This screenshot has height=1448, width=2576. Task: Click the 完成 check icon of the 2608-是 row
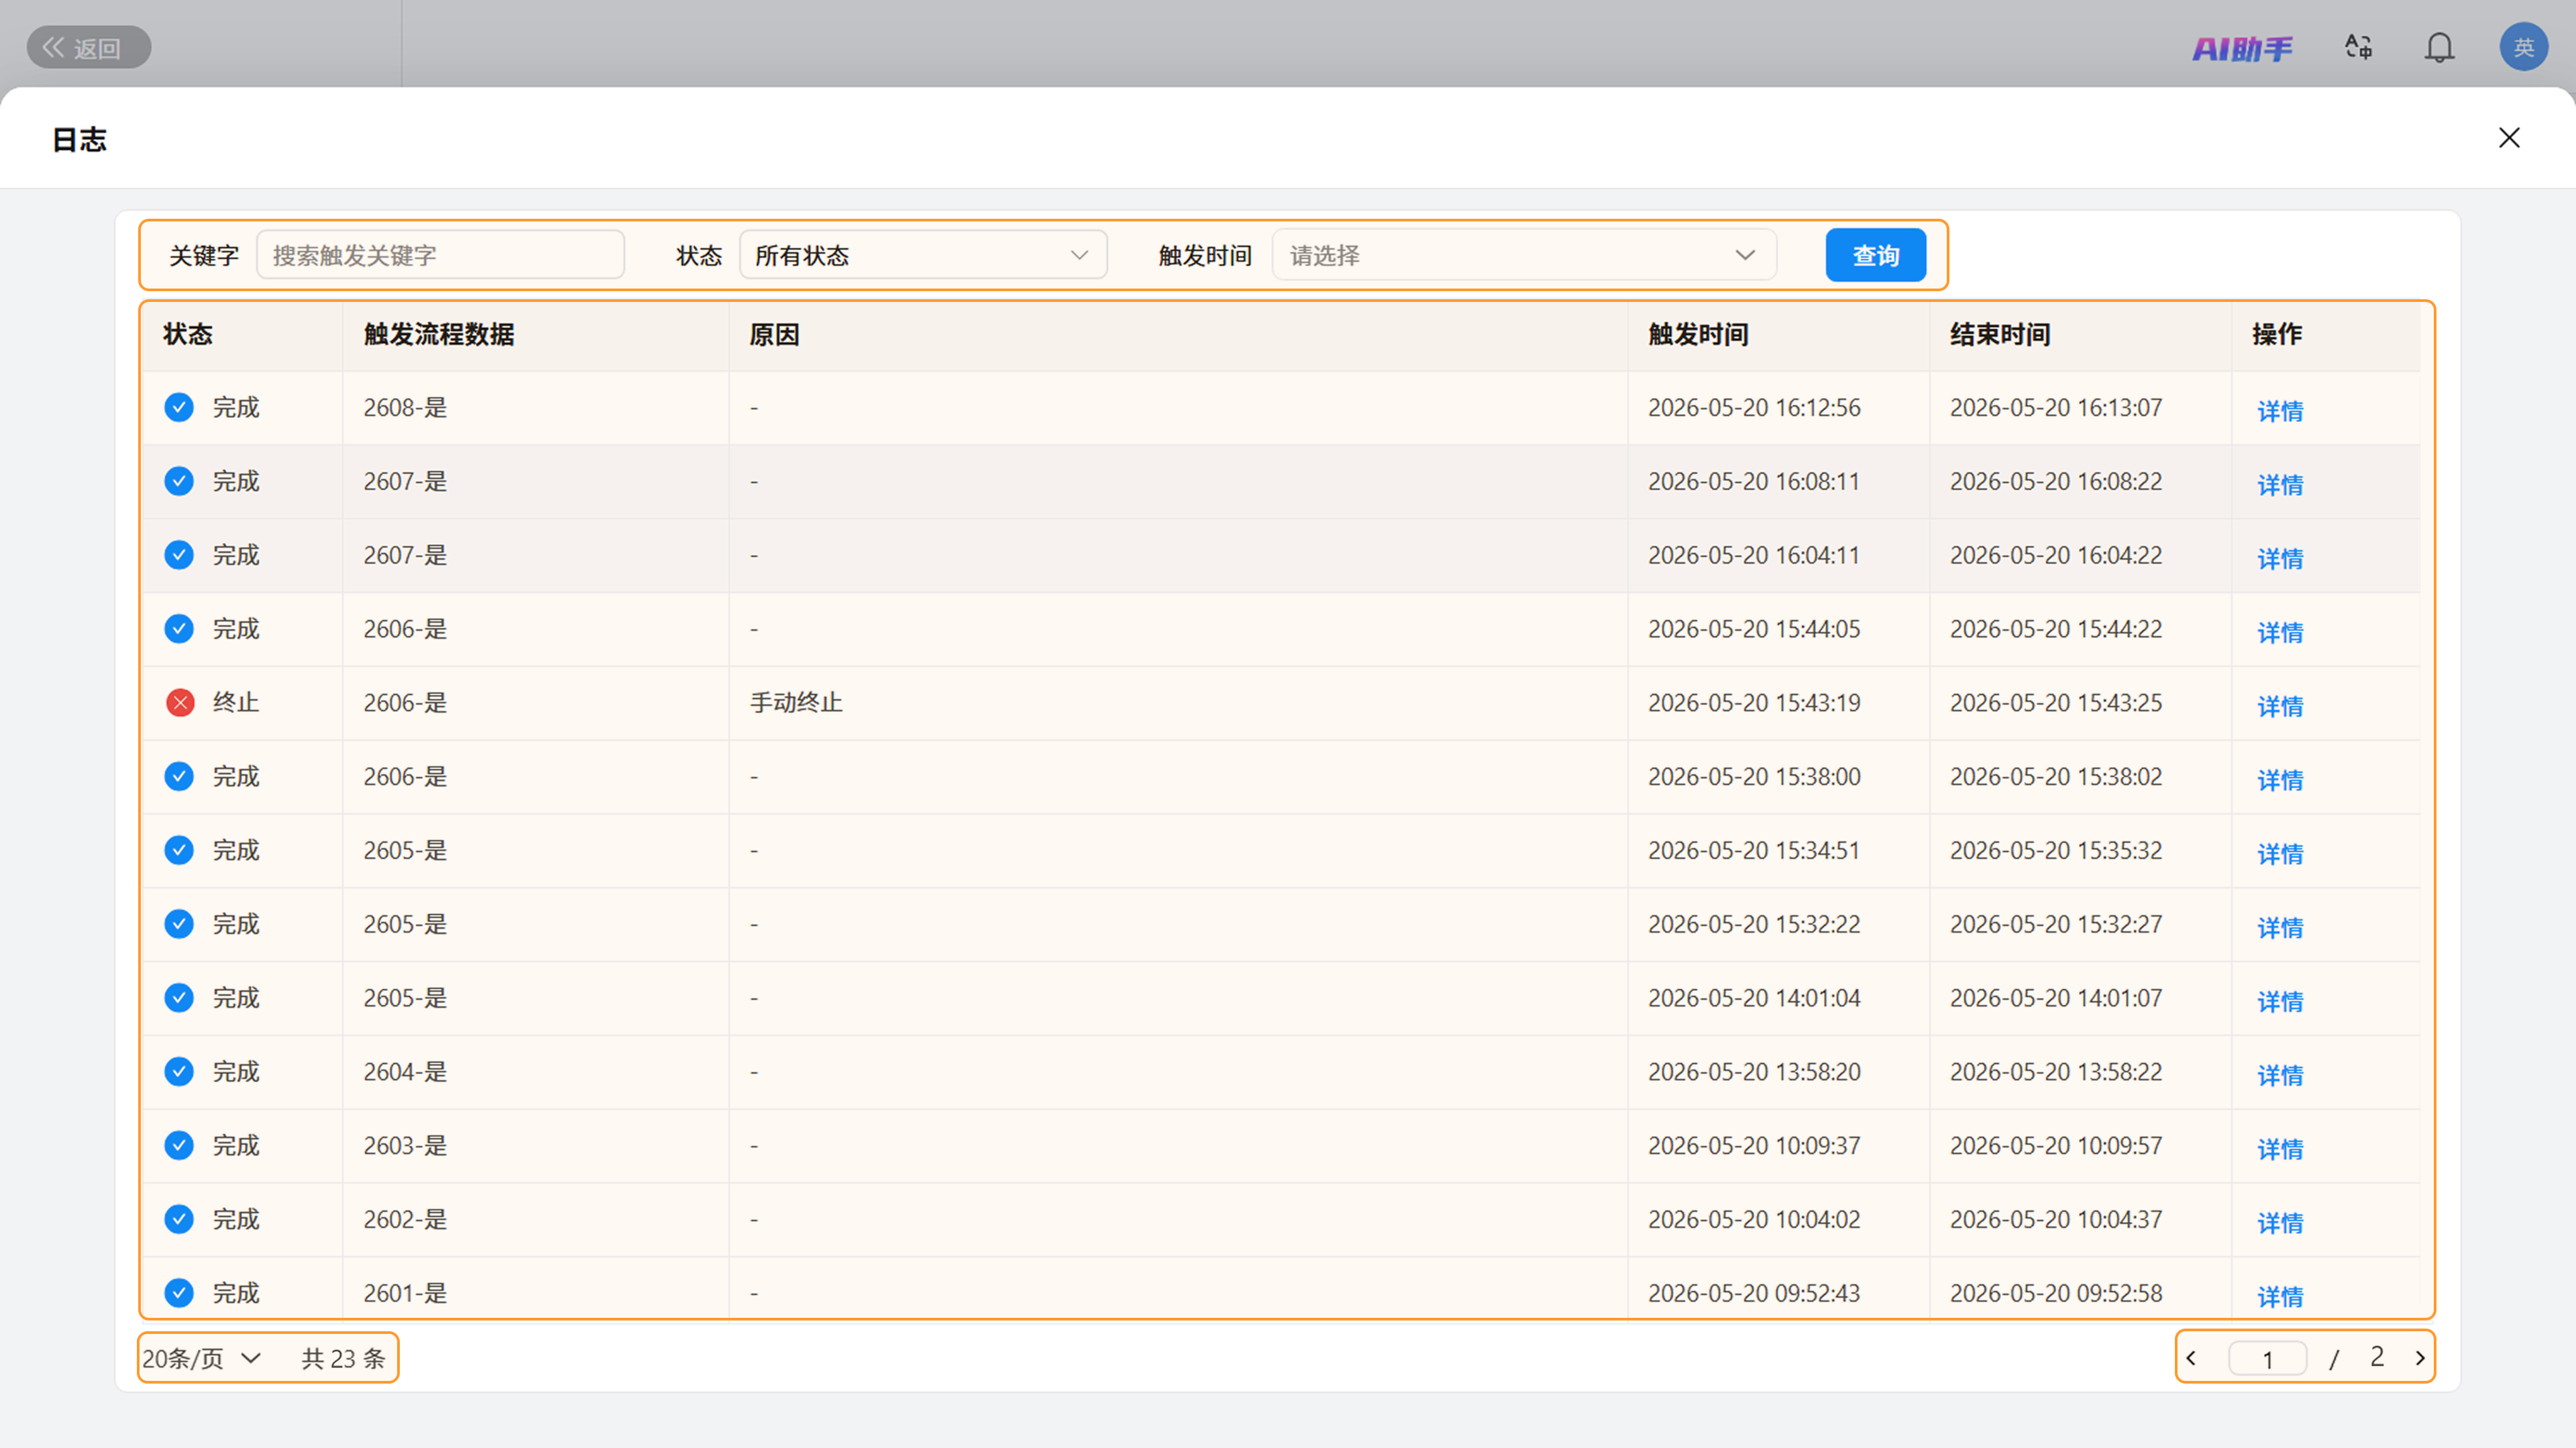pyautogui.click(x=179, y=407)
